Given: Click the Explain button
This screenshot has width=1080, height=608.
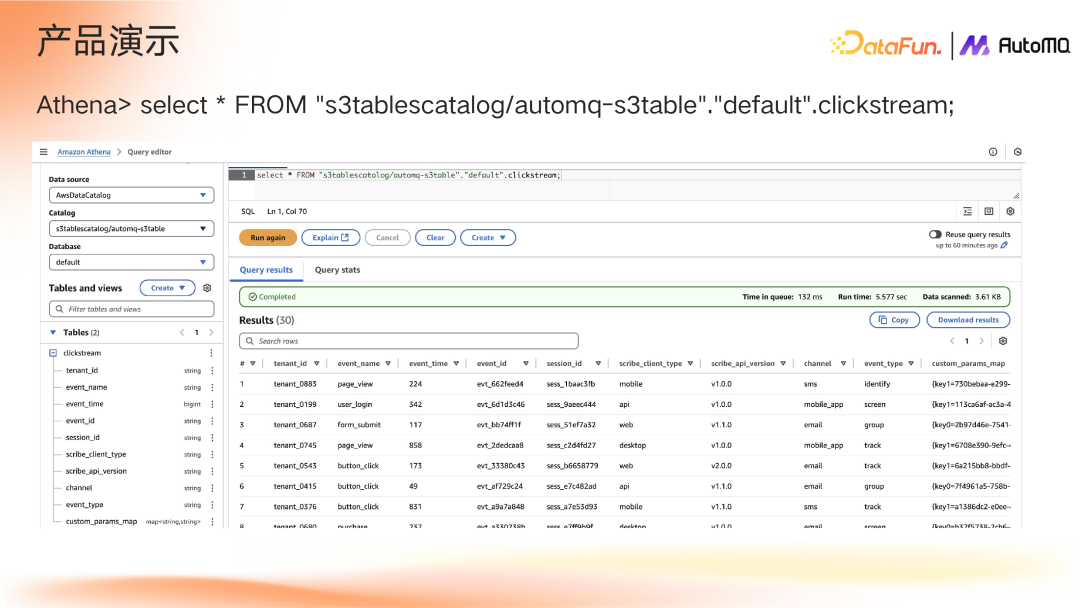Looking at the screenshot, I should click(331, 238).
